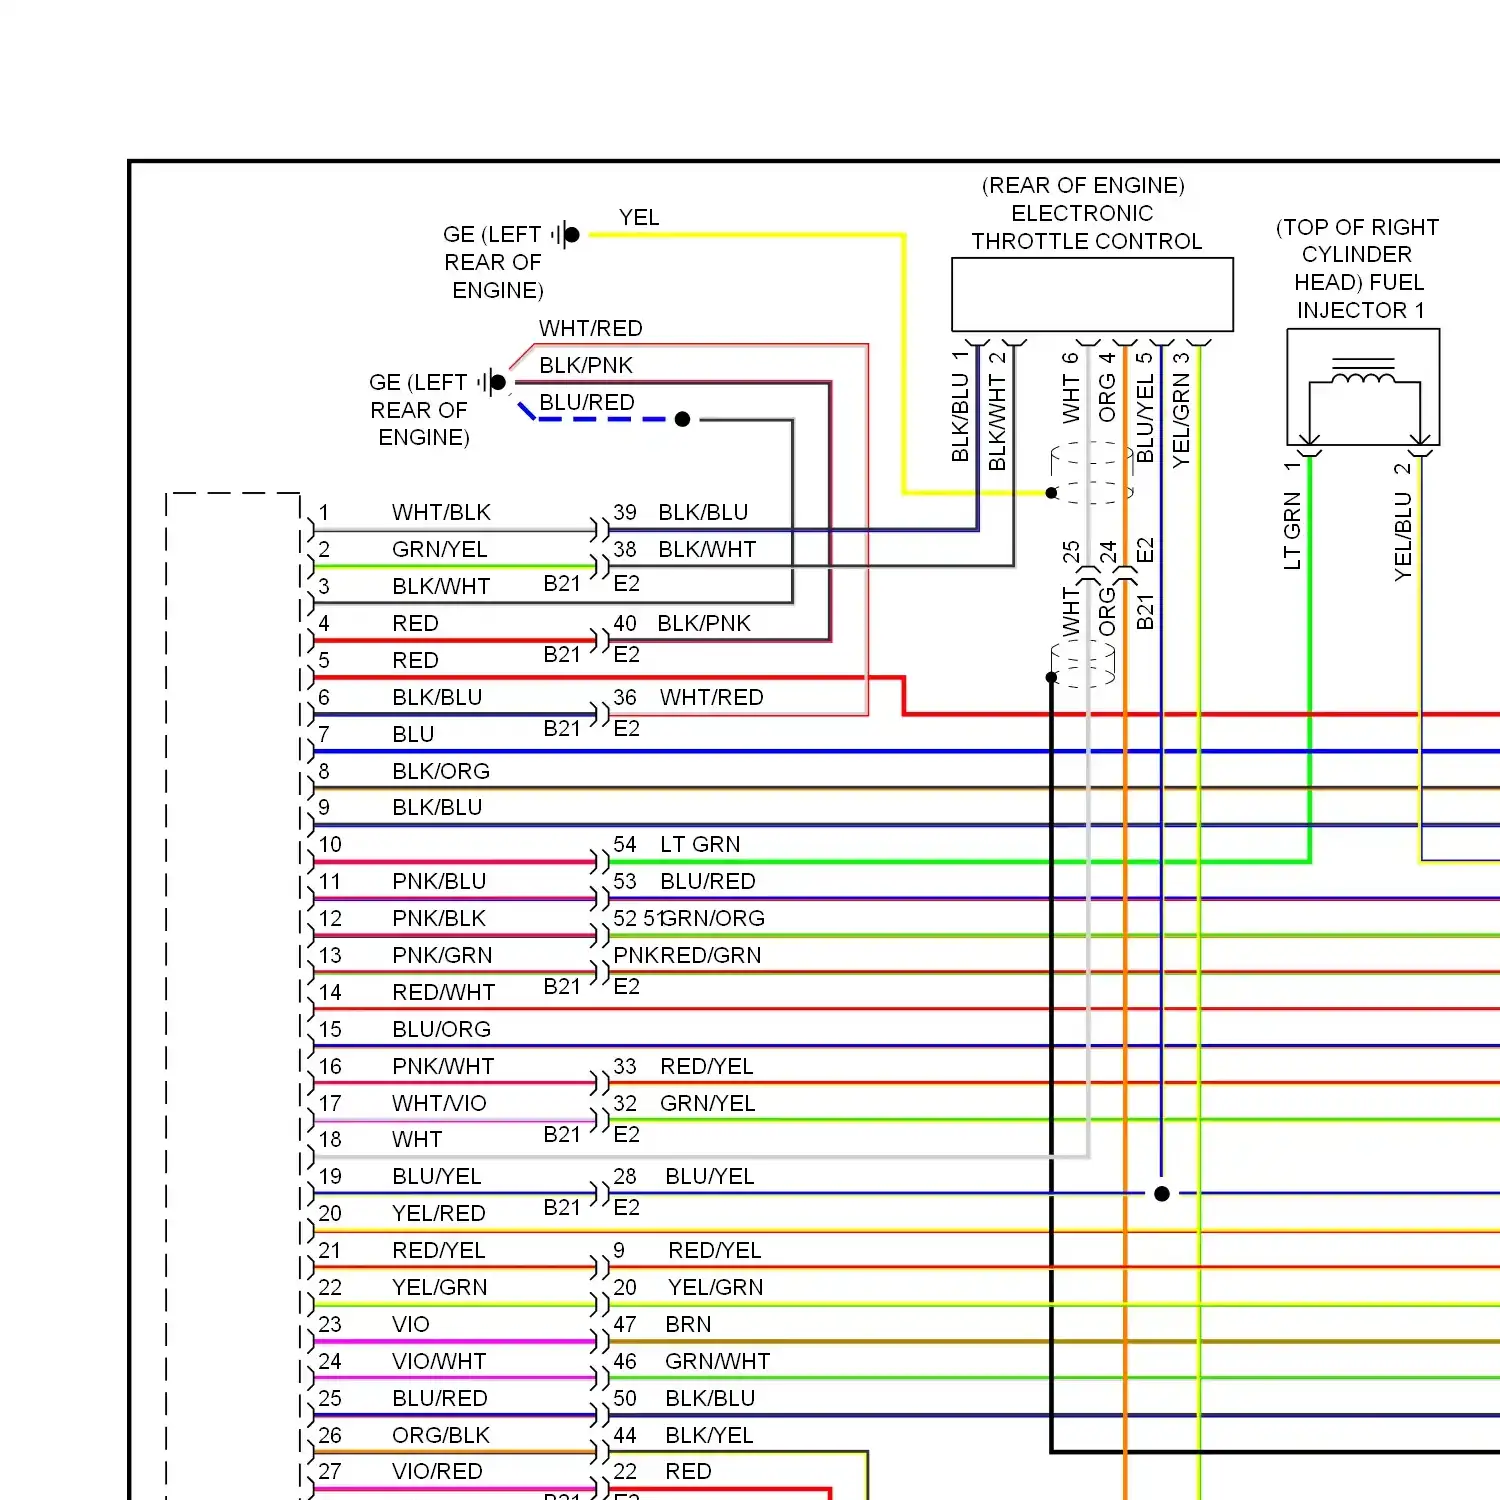Click pin 13 'PNK/GRN' label

(442, 955)
